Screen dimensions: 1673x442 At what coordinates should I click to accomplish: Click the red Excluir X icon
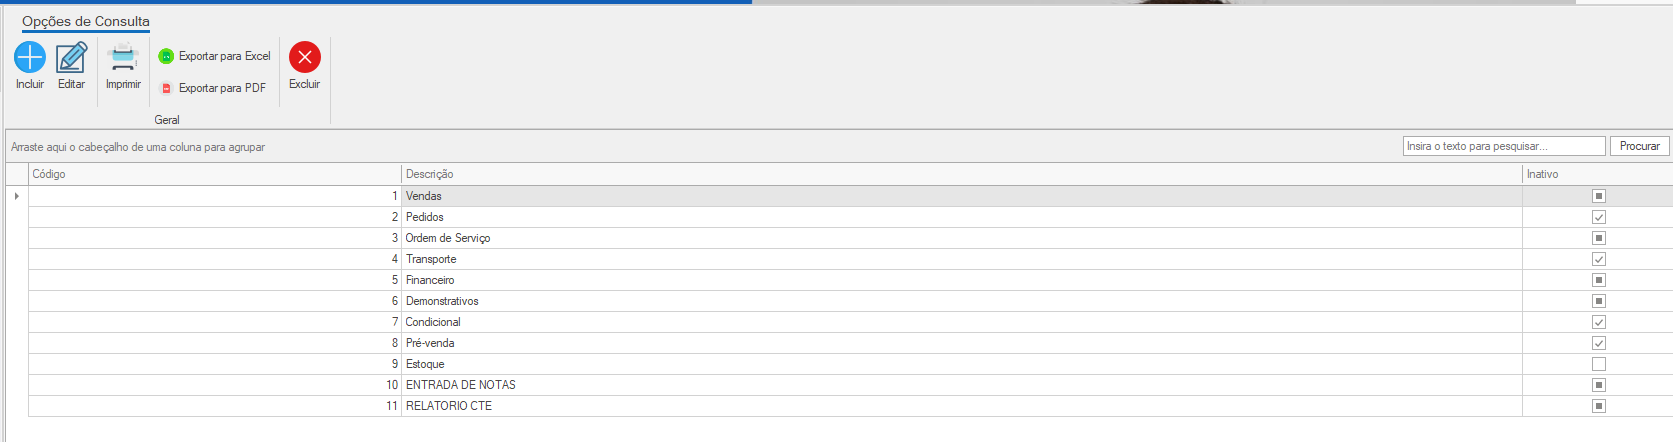(305, 57)
